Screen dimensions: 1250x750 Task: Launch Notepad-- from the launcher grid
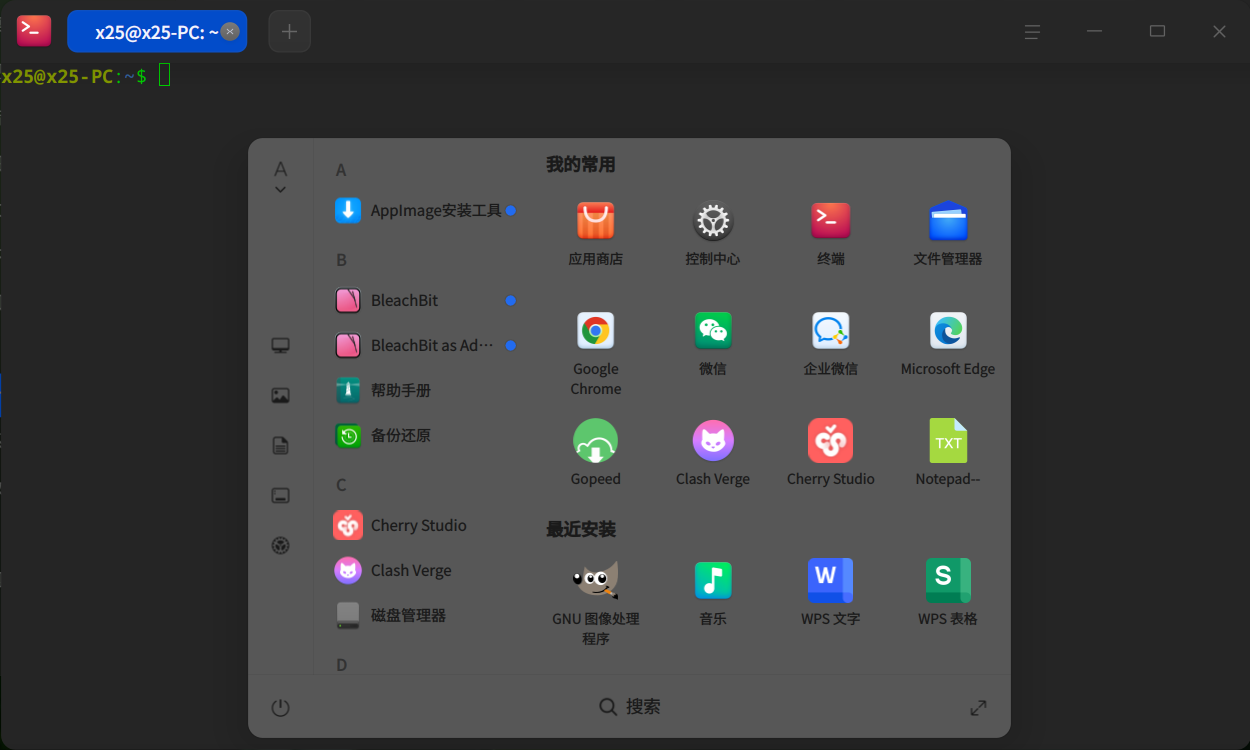click(948, 453)
